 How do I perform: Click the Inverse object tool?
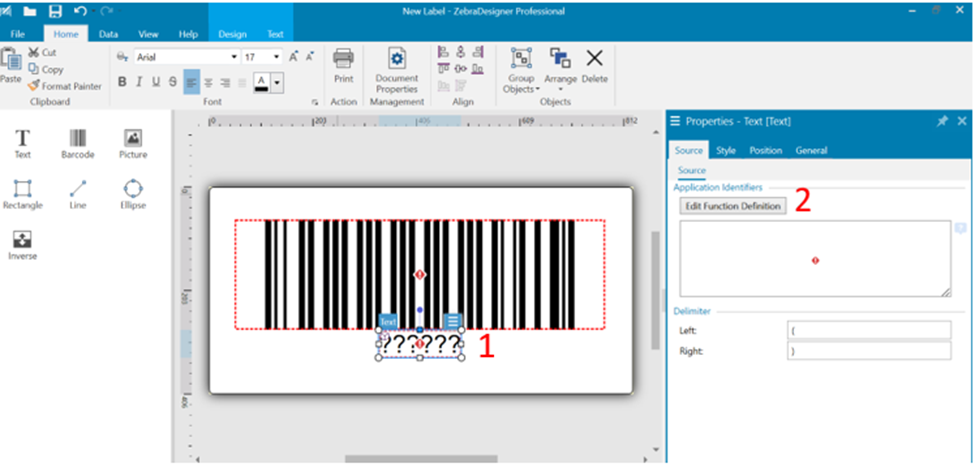(22, 243)
